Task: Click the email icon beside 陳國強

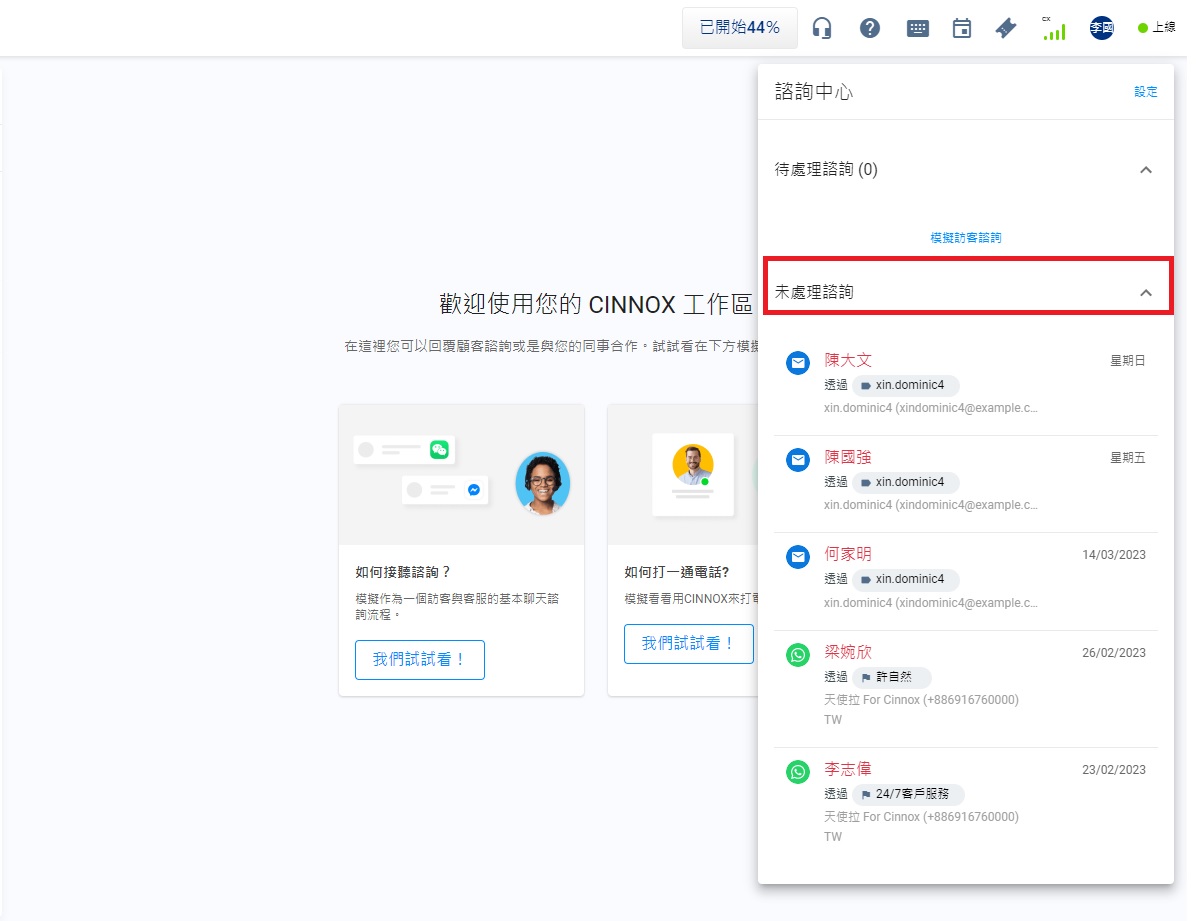Action: (797, 460)
